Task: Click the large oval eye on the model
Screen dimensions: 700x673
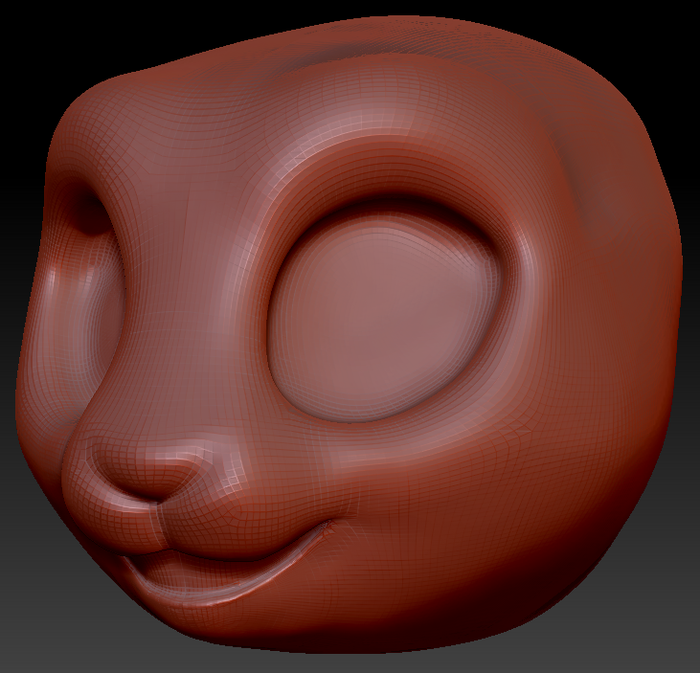Action: (x=385, y=316)
